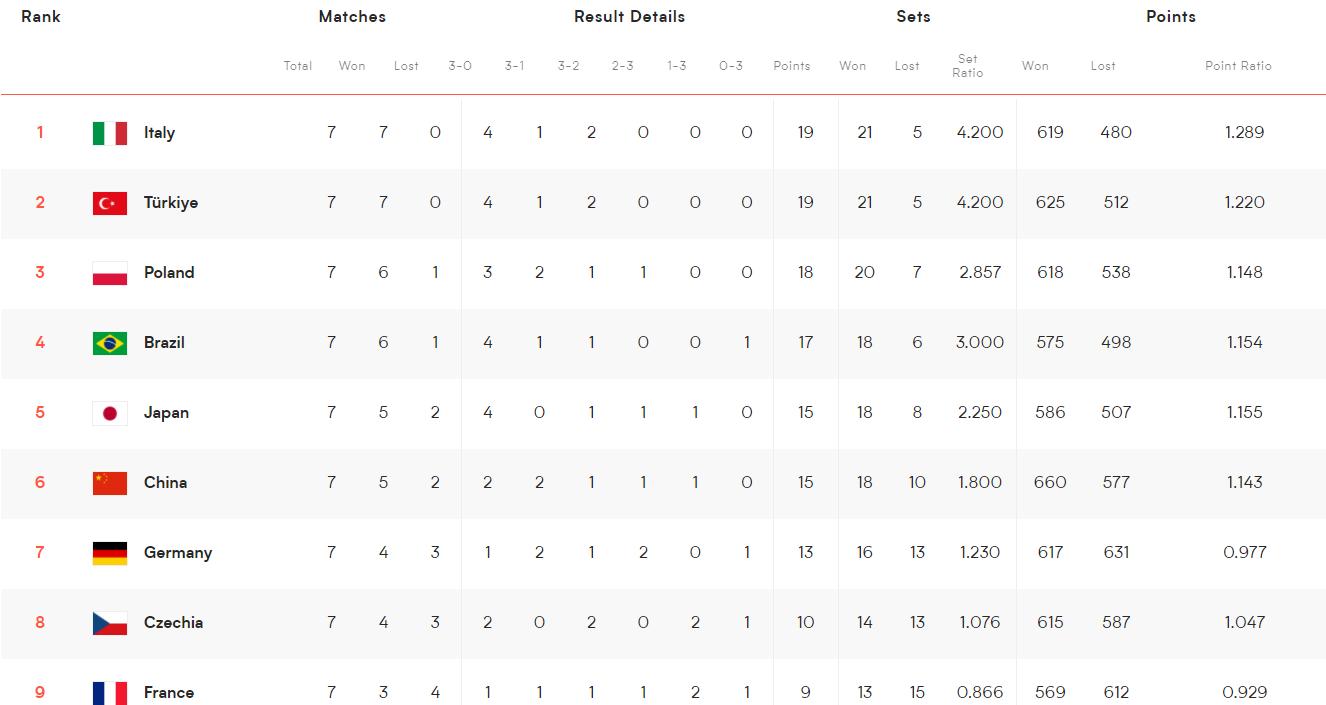Image resolution: width=1326 pixels, height=705 pixels.
Task: Click the Brazil flag icon
Action: 110,343
